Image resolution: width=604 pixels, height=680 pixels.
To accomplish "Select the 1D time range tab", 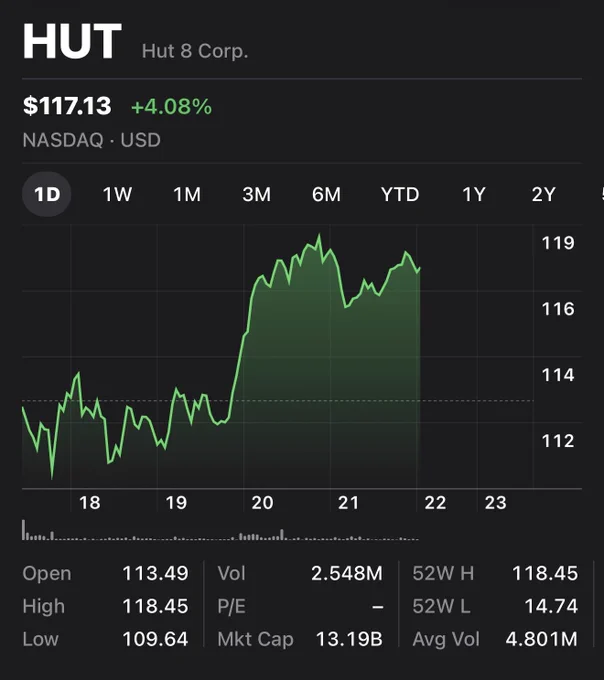I will click(47, 194).
